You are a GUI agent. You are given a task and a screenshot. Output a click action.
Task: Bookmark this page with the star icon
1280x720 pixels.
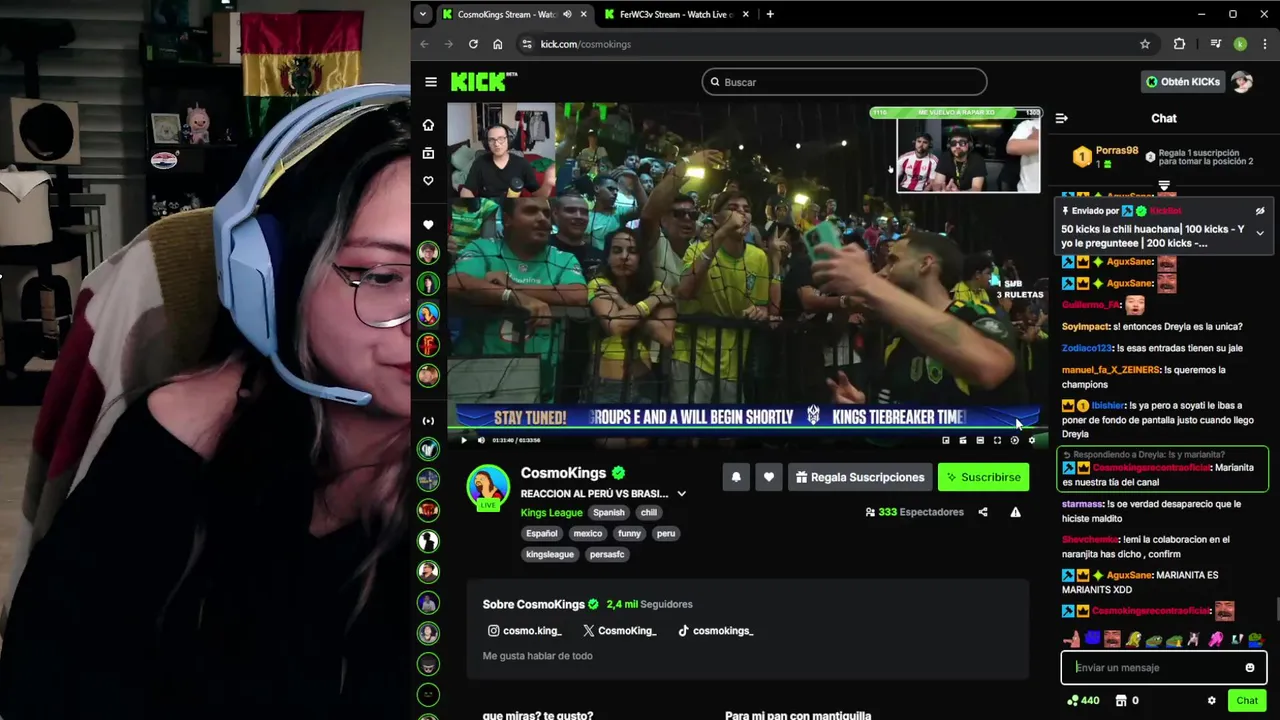[1145, 44]
